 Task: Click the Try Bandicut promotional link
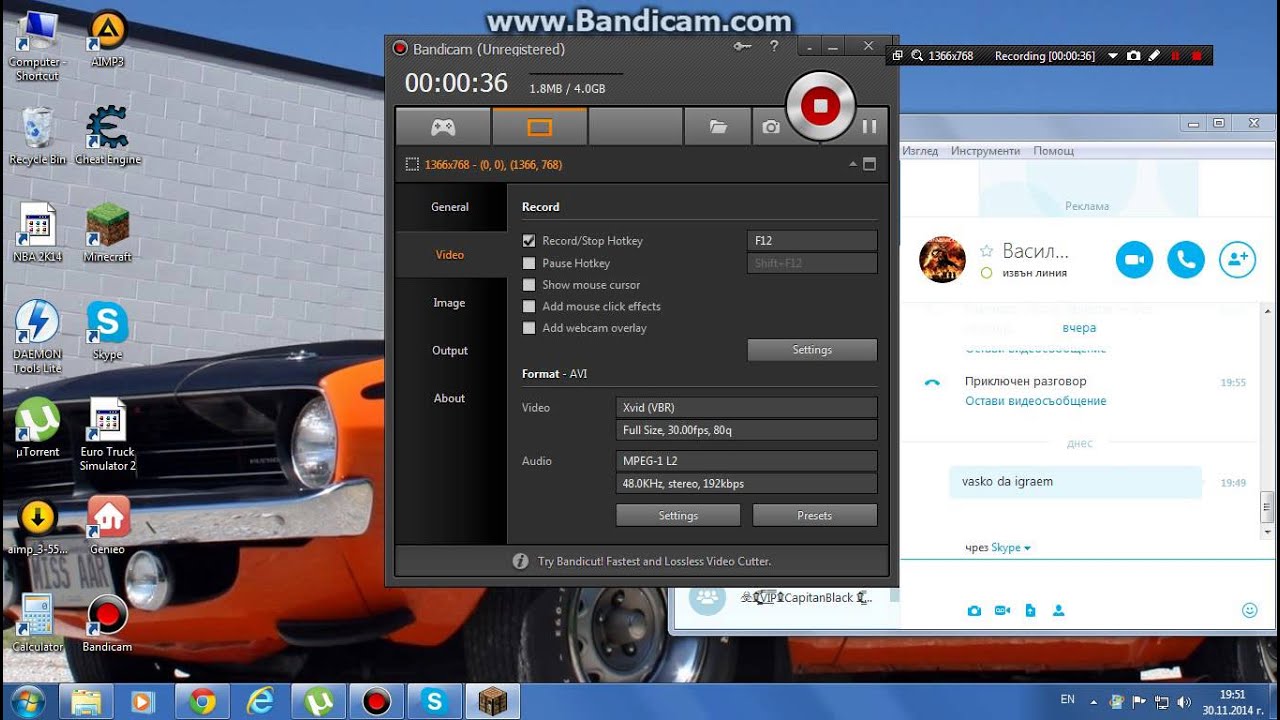coord(654,561)
